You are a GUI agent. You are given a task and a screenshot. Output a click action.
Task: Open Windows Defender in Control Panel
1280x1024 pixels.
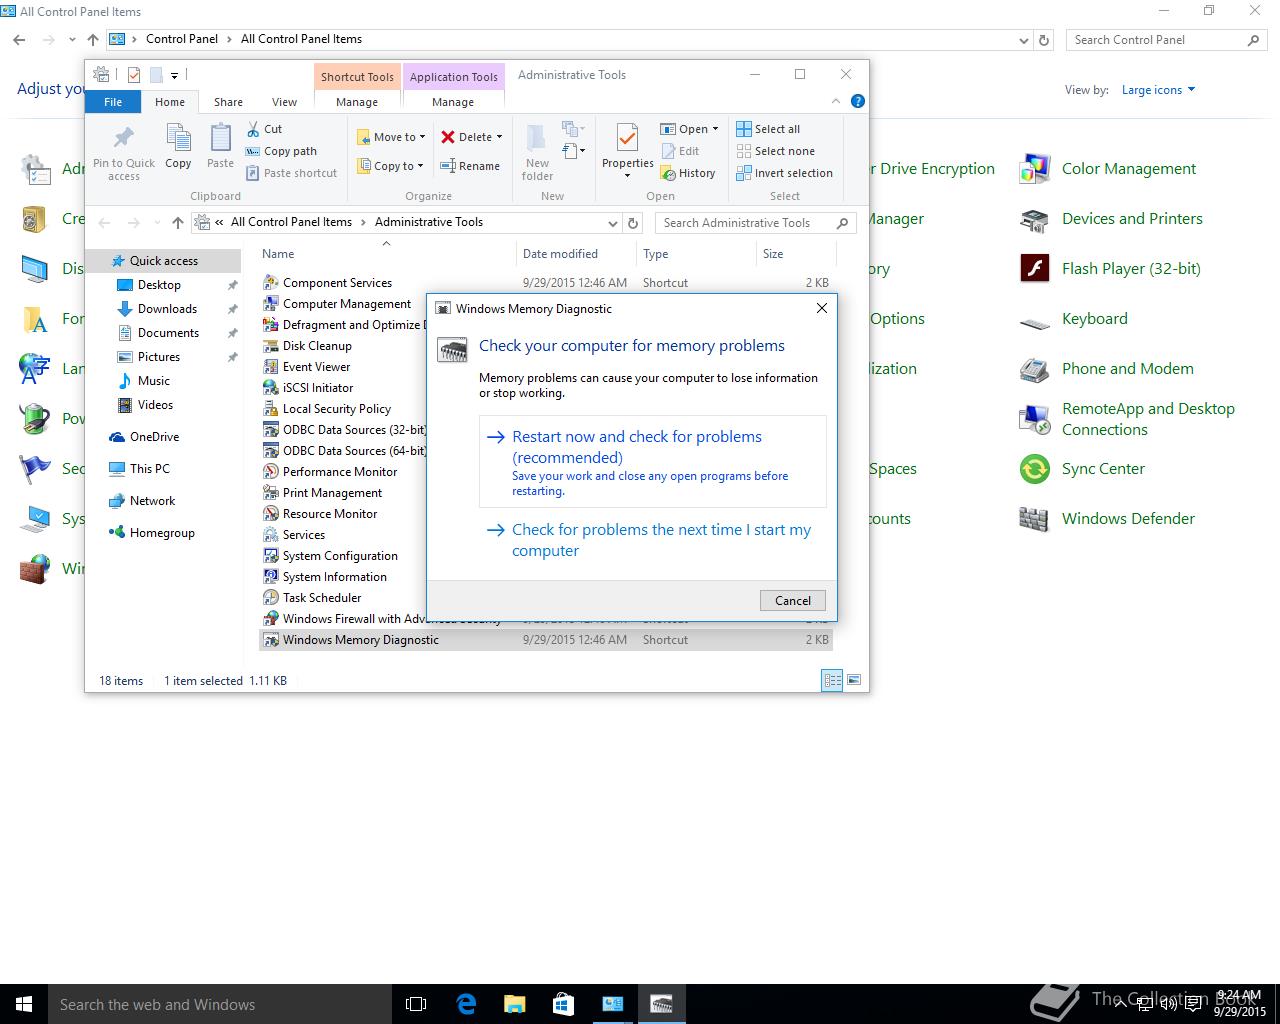click(1107, 519)
